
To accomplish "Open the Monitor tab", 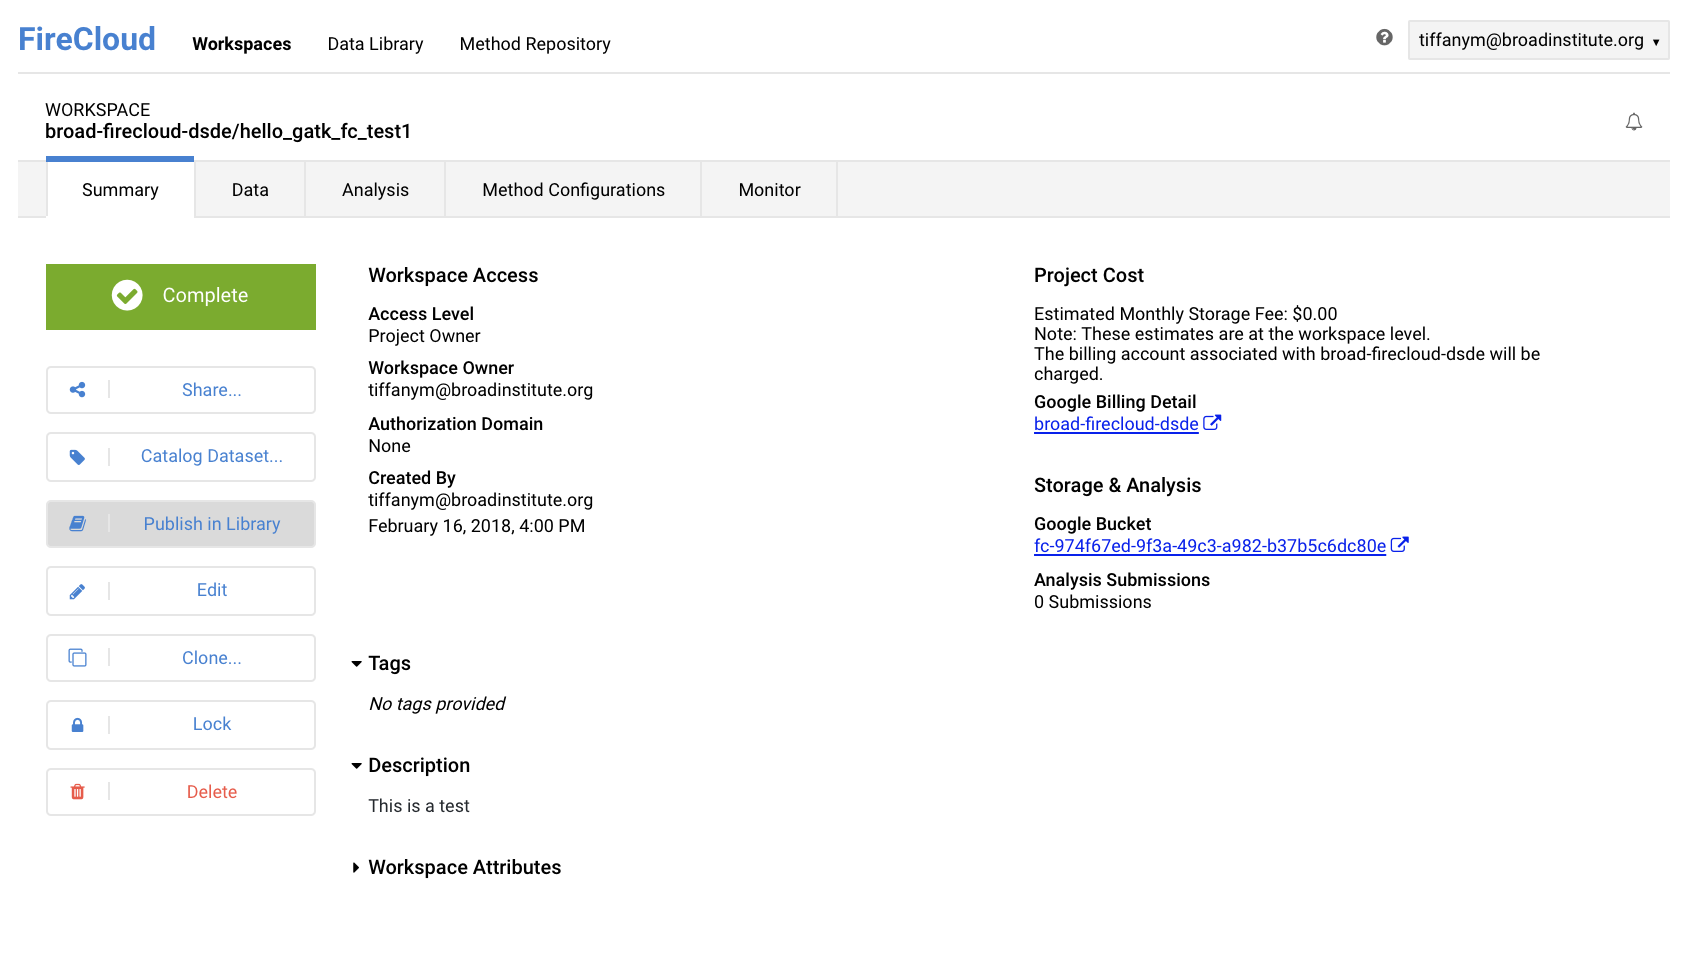I will click(x=769, y=190).
